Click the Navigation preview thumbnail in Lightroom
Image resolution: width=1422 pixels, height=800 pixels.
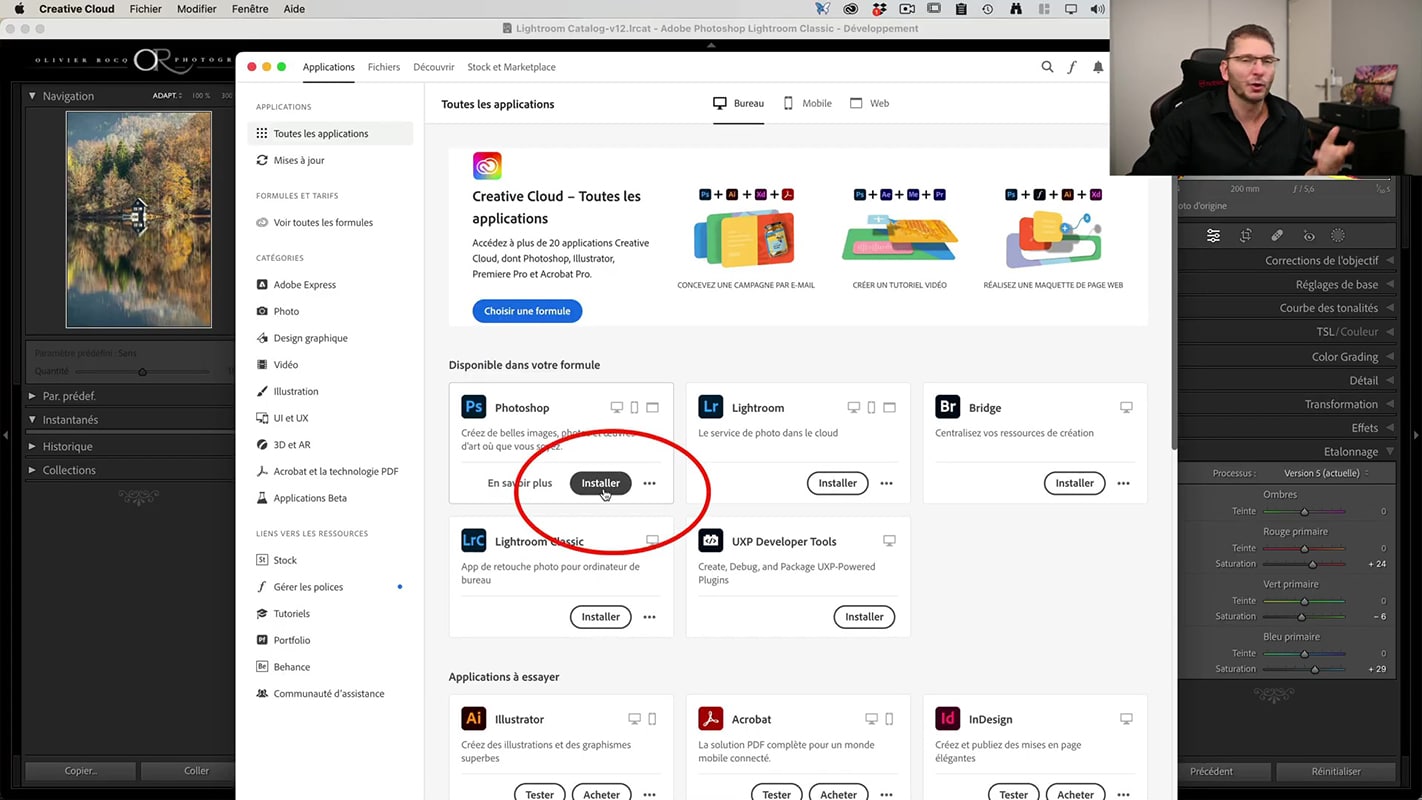(x=139, y=219)
